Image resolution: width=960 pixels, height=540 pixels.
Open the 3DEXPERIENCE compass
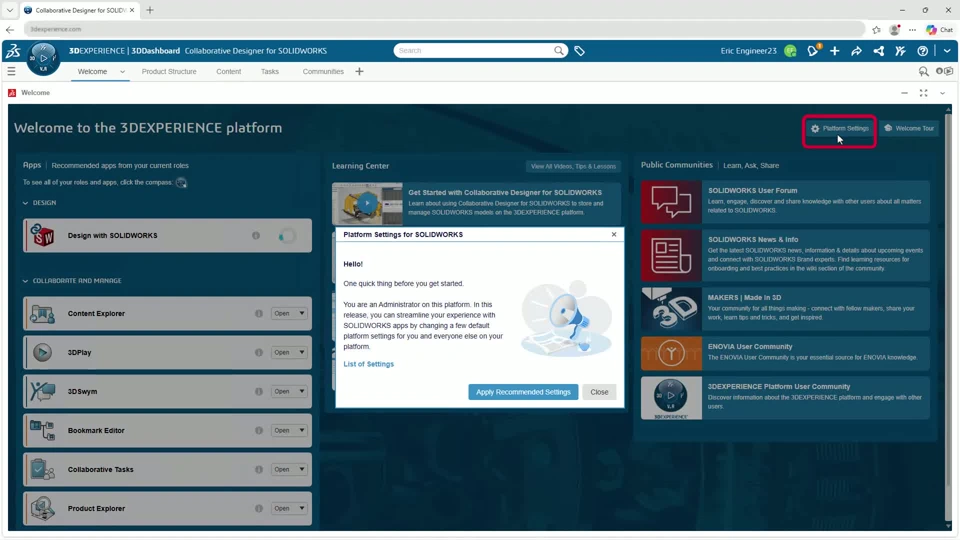pyautogui.click(x=43, y=59)
